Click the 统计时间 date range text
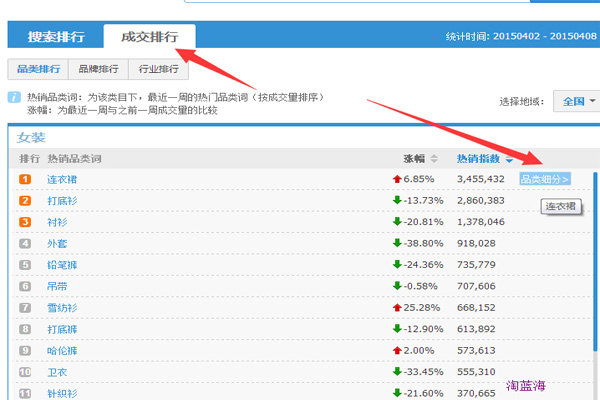 click(x=521, y=36)
